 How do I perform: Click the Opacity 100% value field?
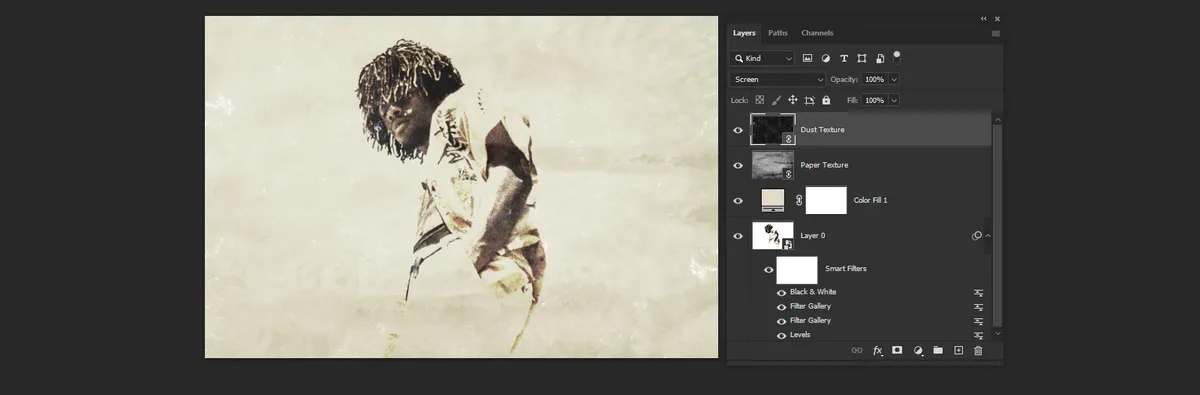click(x=874, y=79)
